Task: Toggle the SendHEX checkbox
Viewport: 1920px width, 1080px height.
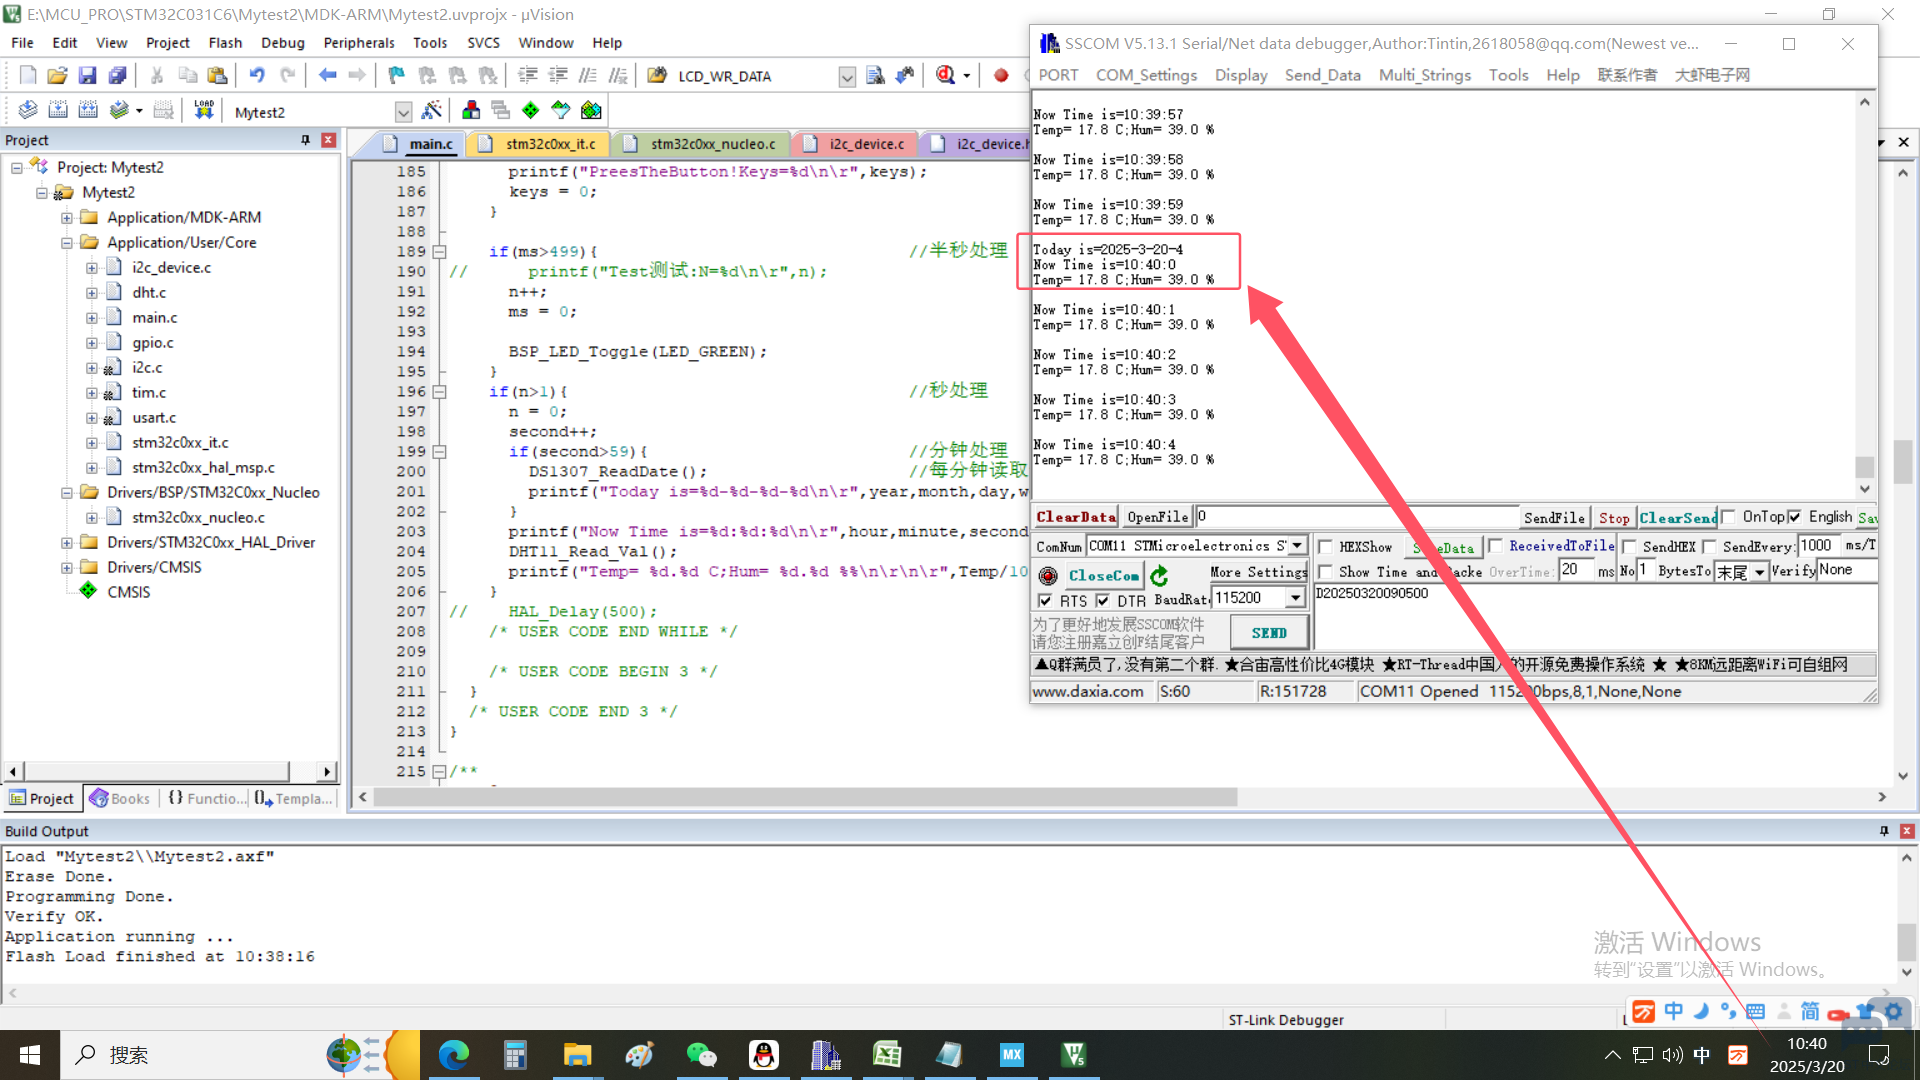Action: (1629, 547)
